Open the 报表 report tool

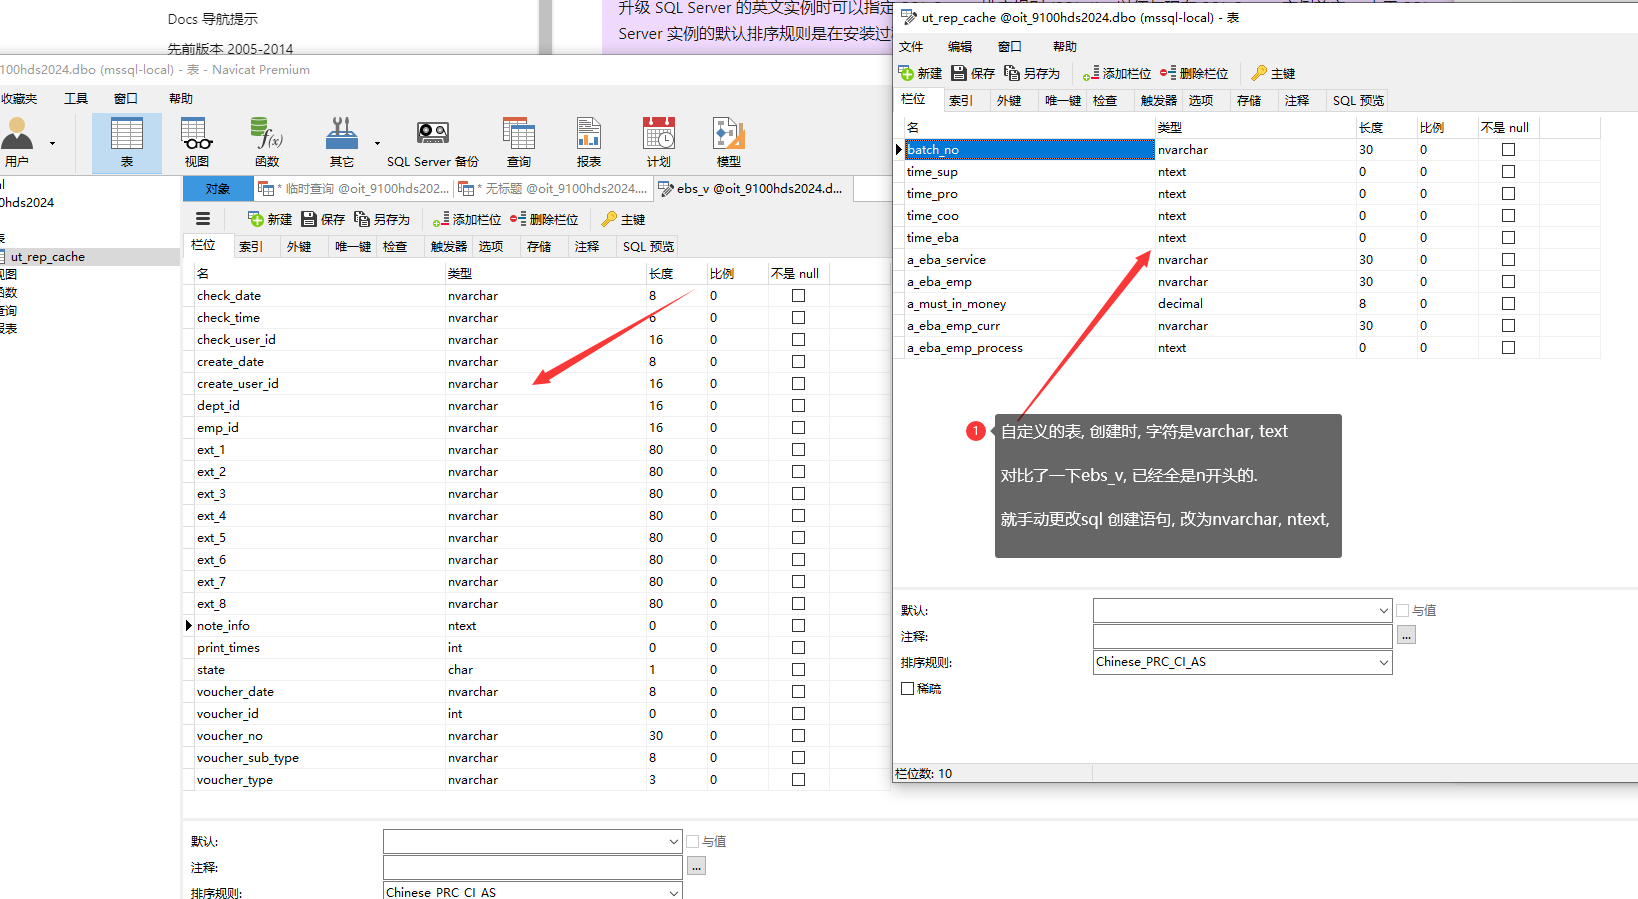pyautogui.click(x=588, y=141)
